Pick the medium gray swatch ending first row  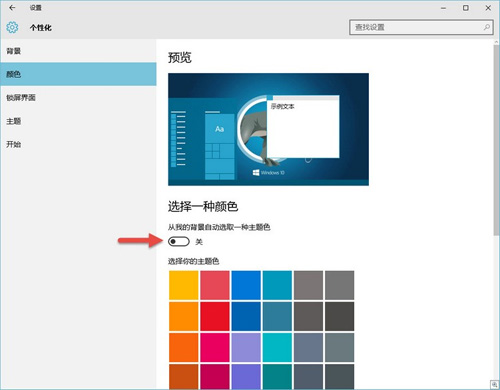click(340, 285)
